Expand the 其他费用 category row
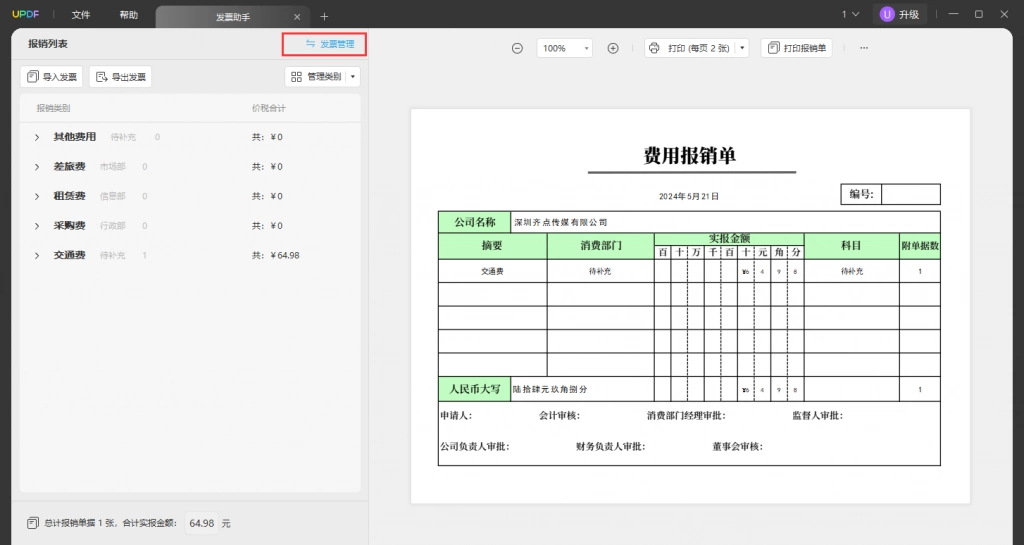The height and width of the screenshot is (545, 1024). click(x=37, y=137)
